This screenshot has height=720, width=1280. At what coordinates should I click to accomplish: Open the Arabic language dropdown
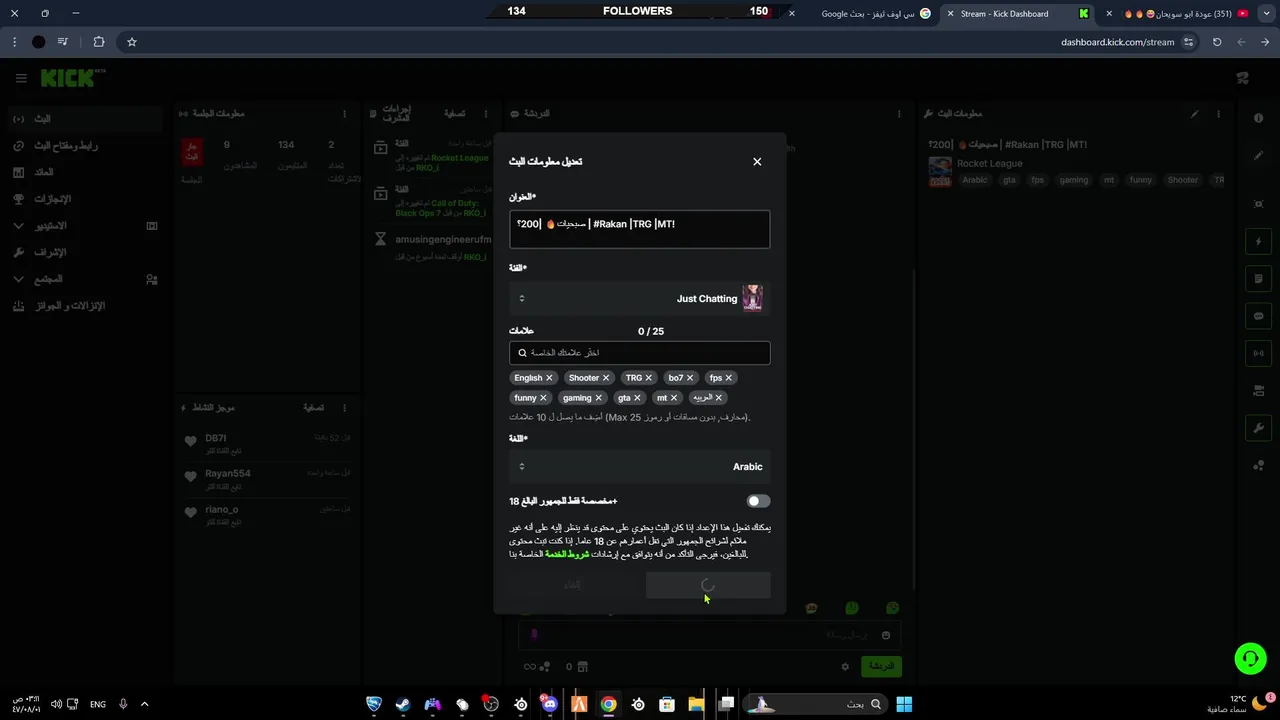(x=639, y=466)
